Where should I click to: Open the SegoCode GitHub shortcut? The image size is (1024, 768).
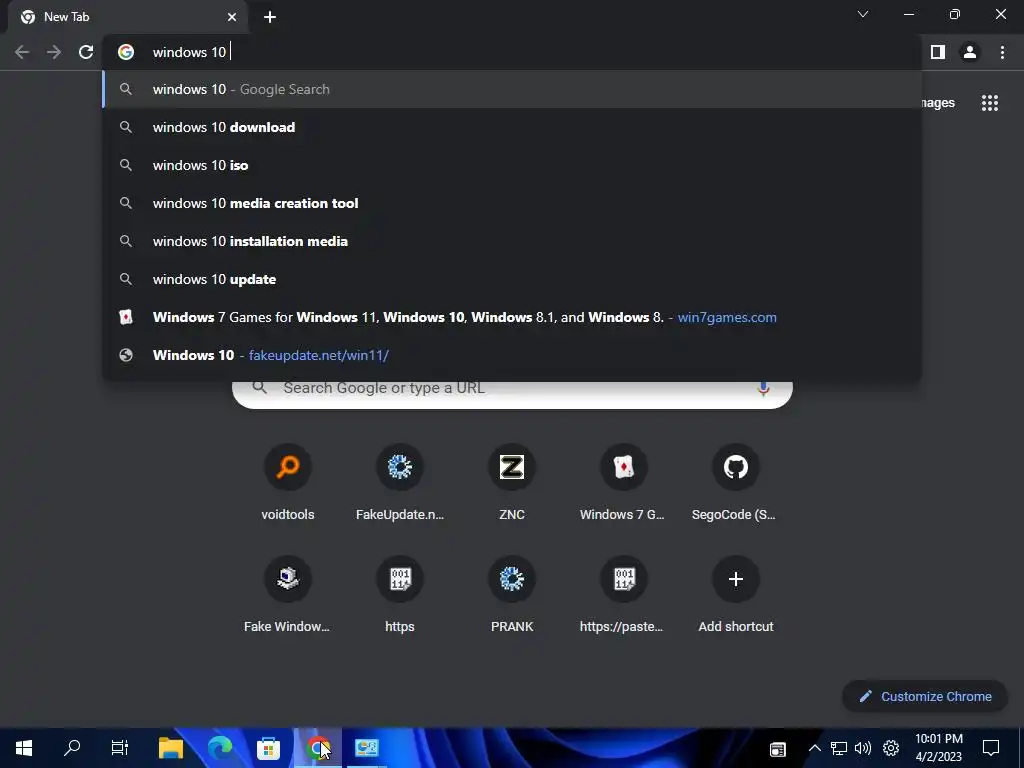pos(735,483)
